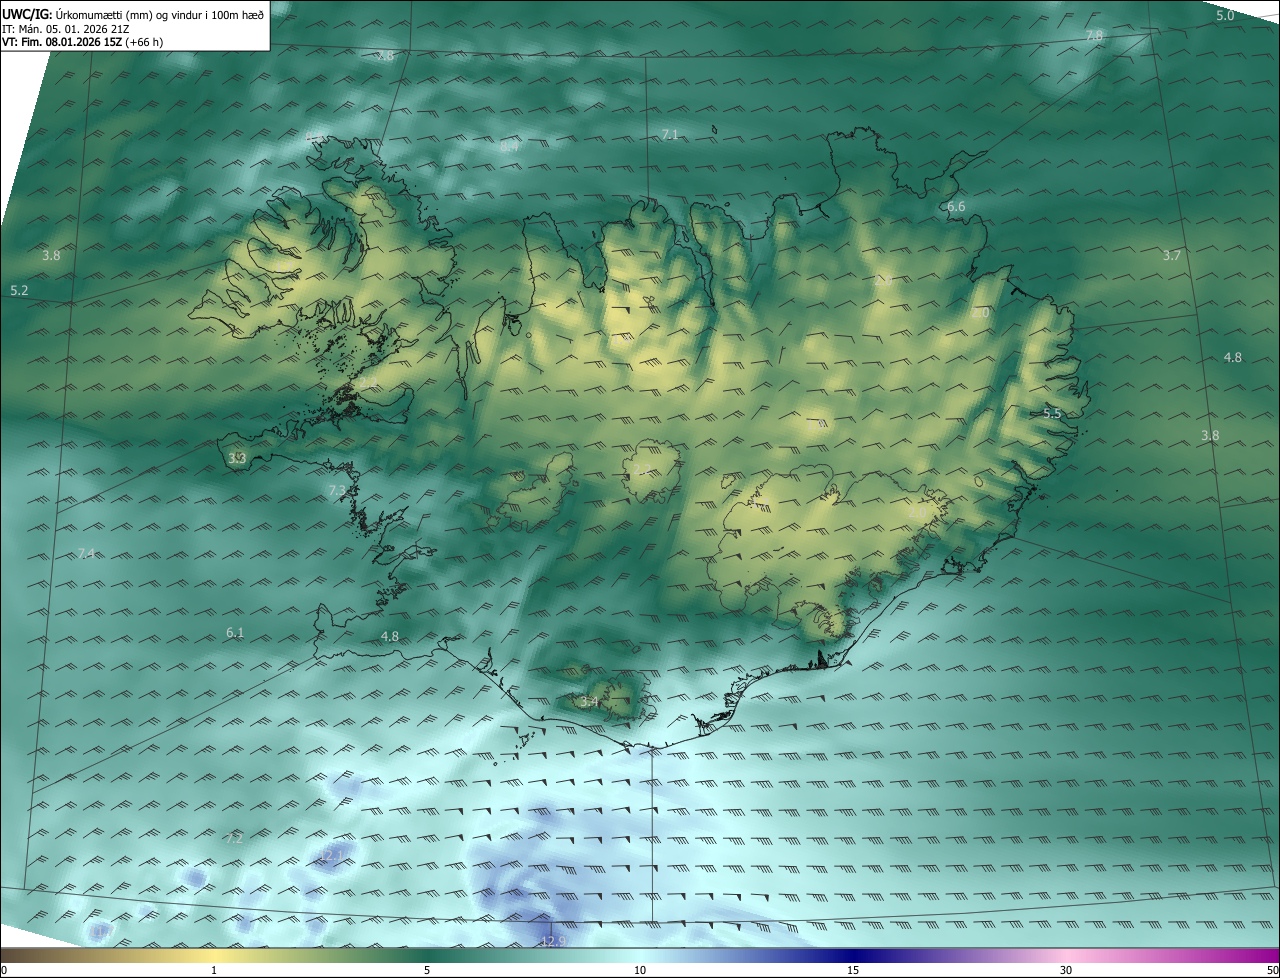Click the colorbar tick label 1
The image size is (1280, 978).
[214, 970]
